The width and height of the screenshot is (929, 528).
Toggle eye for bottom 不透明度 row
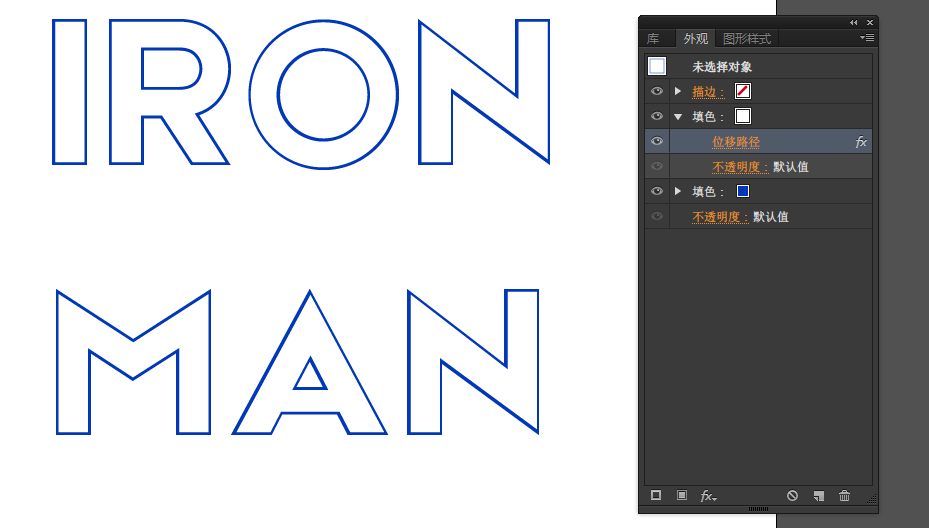click(x=656, y=216)
